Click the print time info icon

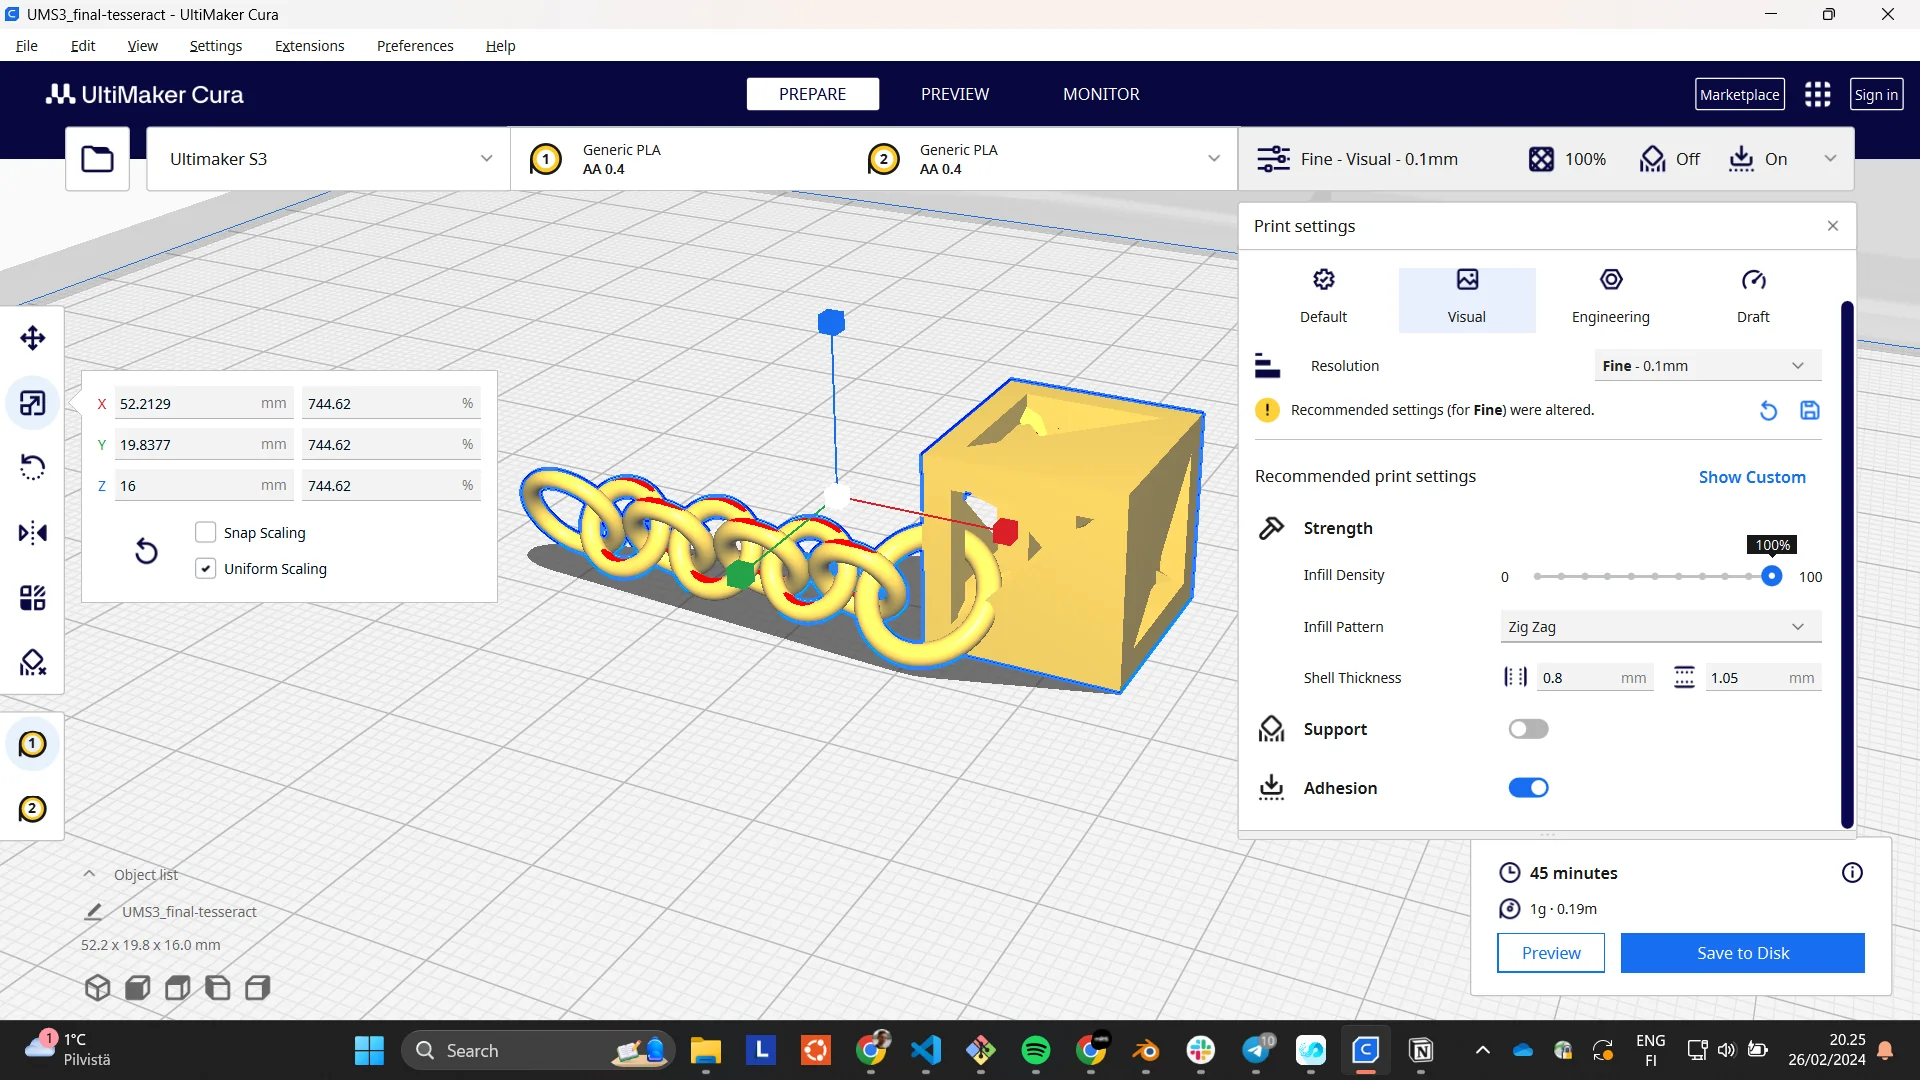tap(1852, 873)
